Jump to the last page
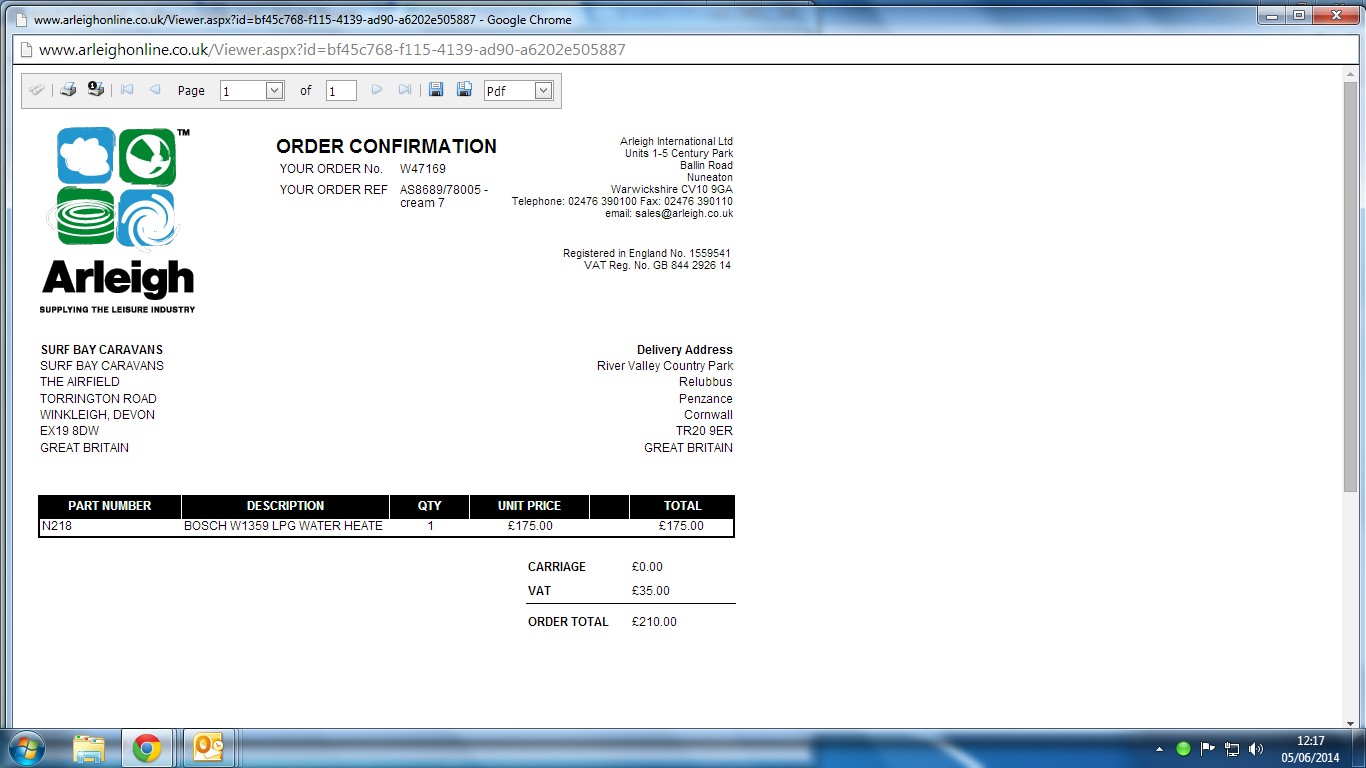The height and width of the screenshot is (768, 1366). coord(405,90)
